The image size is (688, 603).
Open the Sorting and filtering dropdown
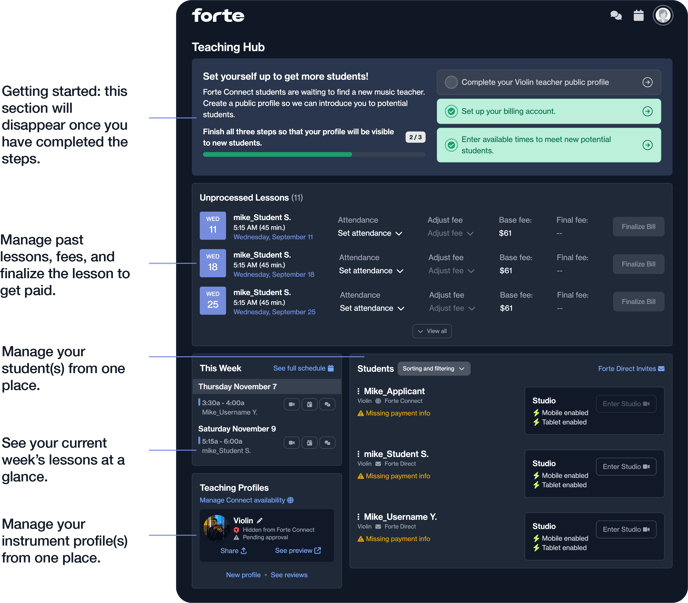434,369
